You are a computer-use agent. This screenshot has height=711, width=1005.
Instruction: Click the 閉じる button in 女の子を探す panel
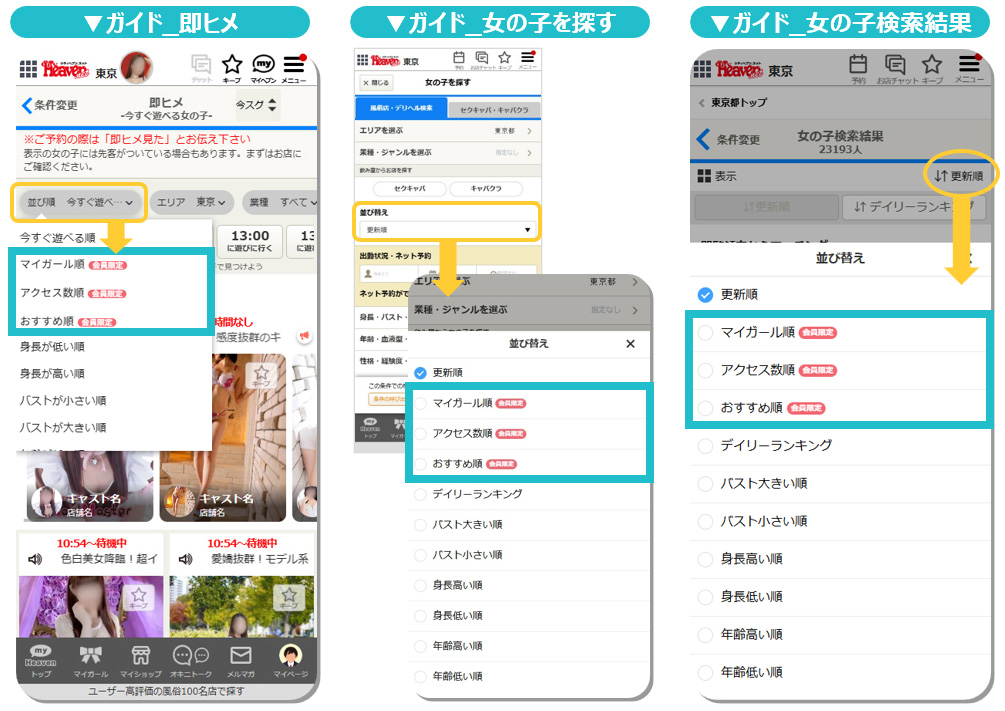point(376,82)
